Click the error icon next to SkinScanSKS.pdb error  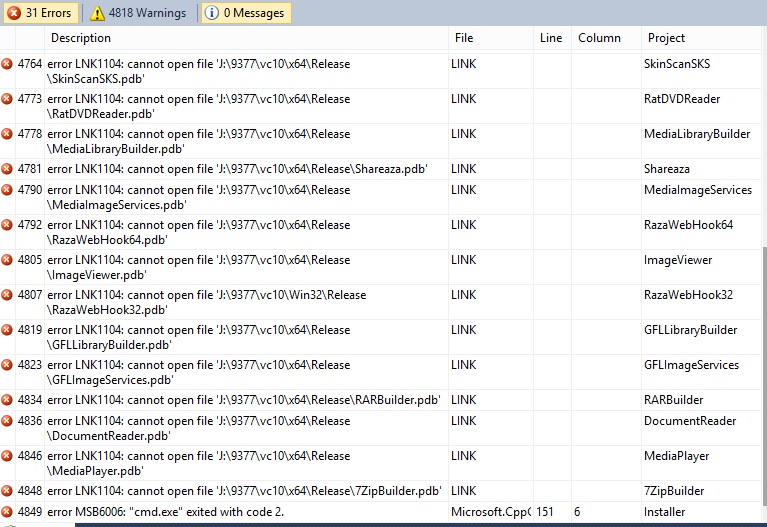click(x=7, y=64)
